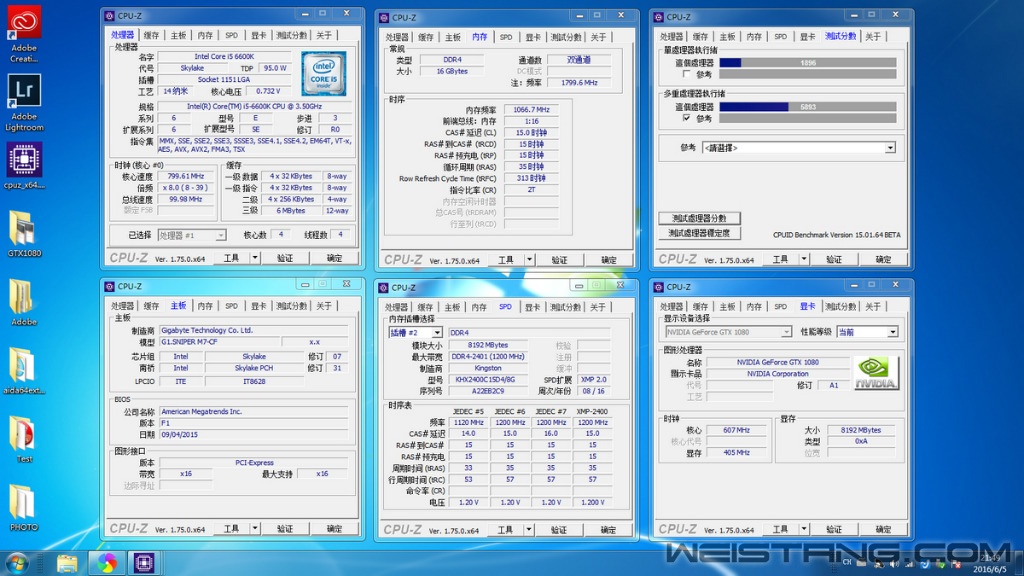1024x576 pixels.
Task: Open the 关于 tab in the benchmark window
Action: point(873,37)
